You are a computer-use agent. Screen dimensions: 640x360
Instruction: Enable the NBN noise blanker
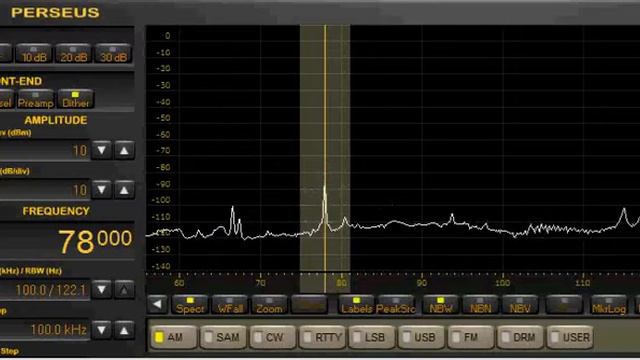click(x=480, y=305)
